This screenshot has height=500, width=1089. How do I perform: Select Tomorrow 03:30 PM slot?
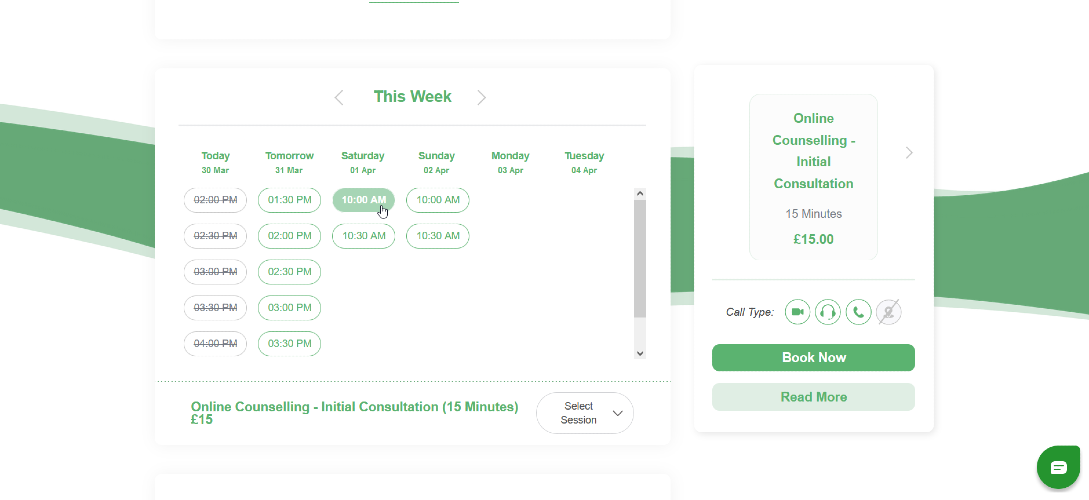pyautogui.click(x=290, y=344)
